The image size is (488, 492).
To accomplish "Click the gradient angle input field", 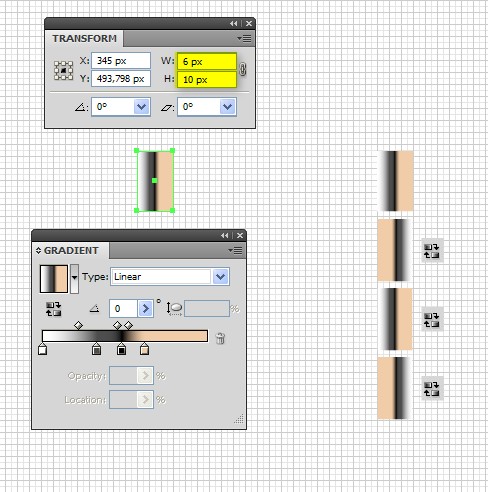I will (x=123, y=309).
